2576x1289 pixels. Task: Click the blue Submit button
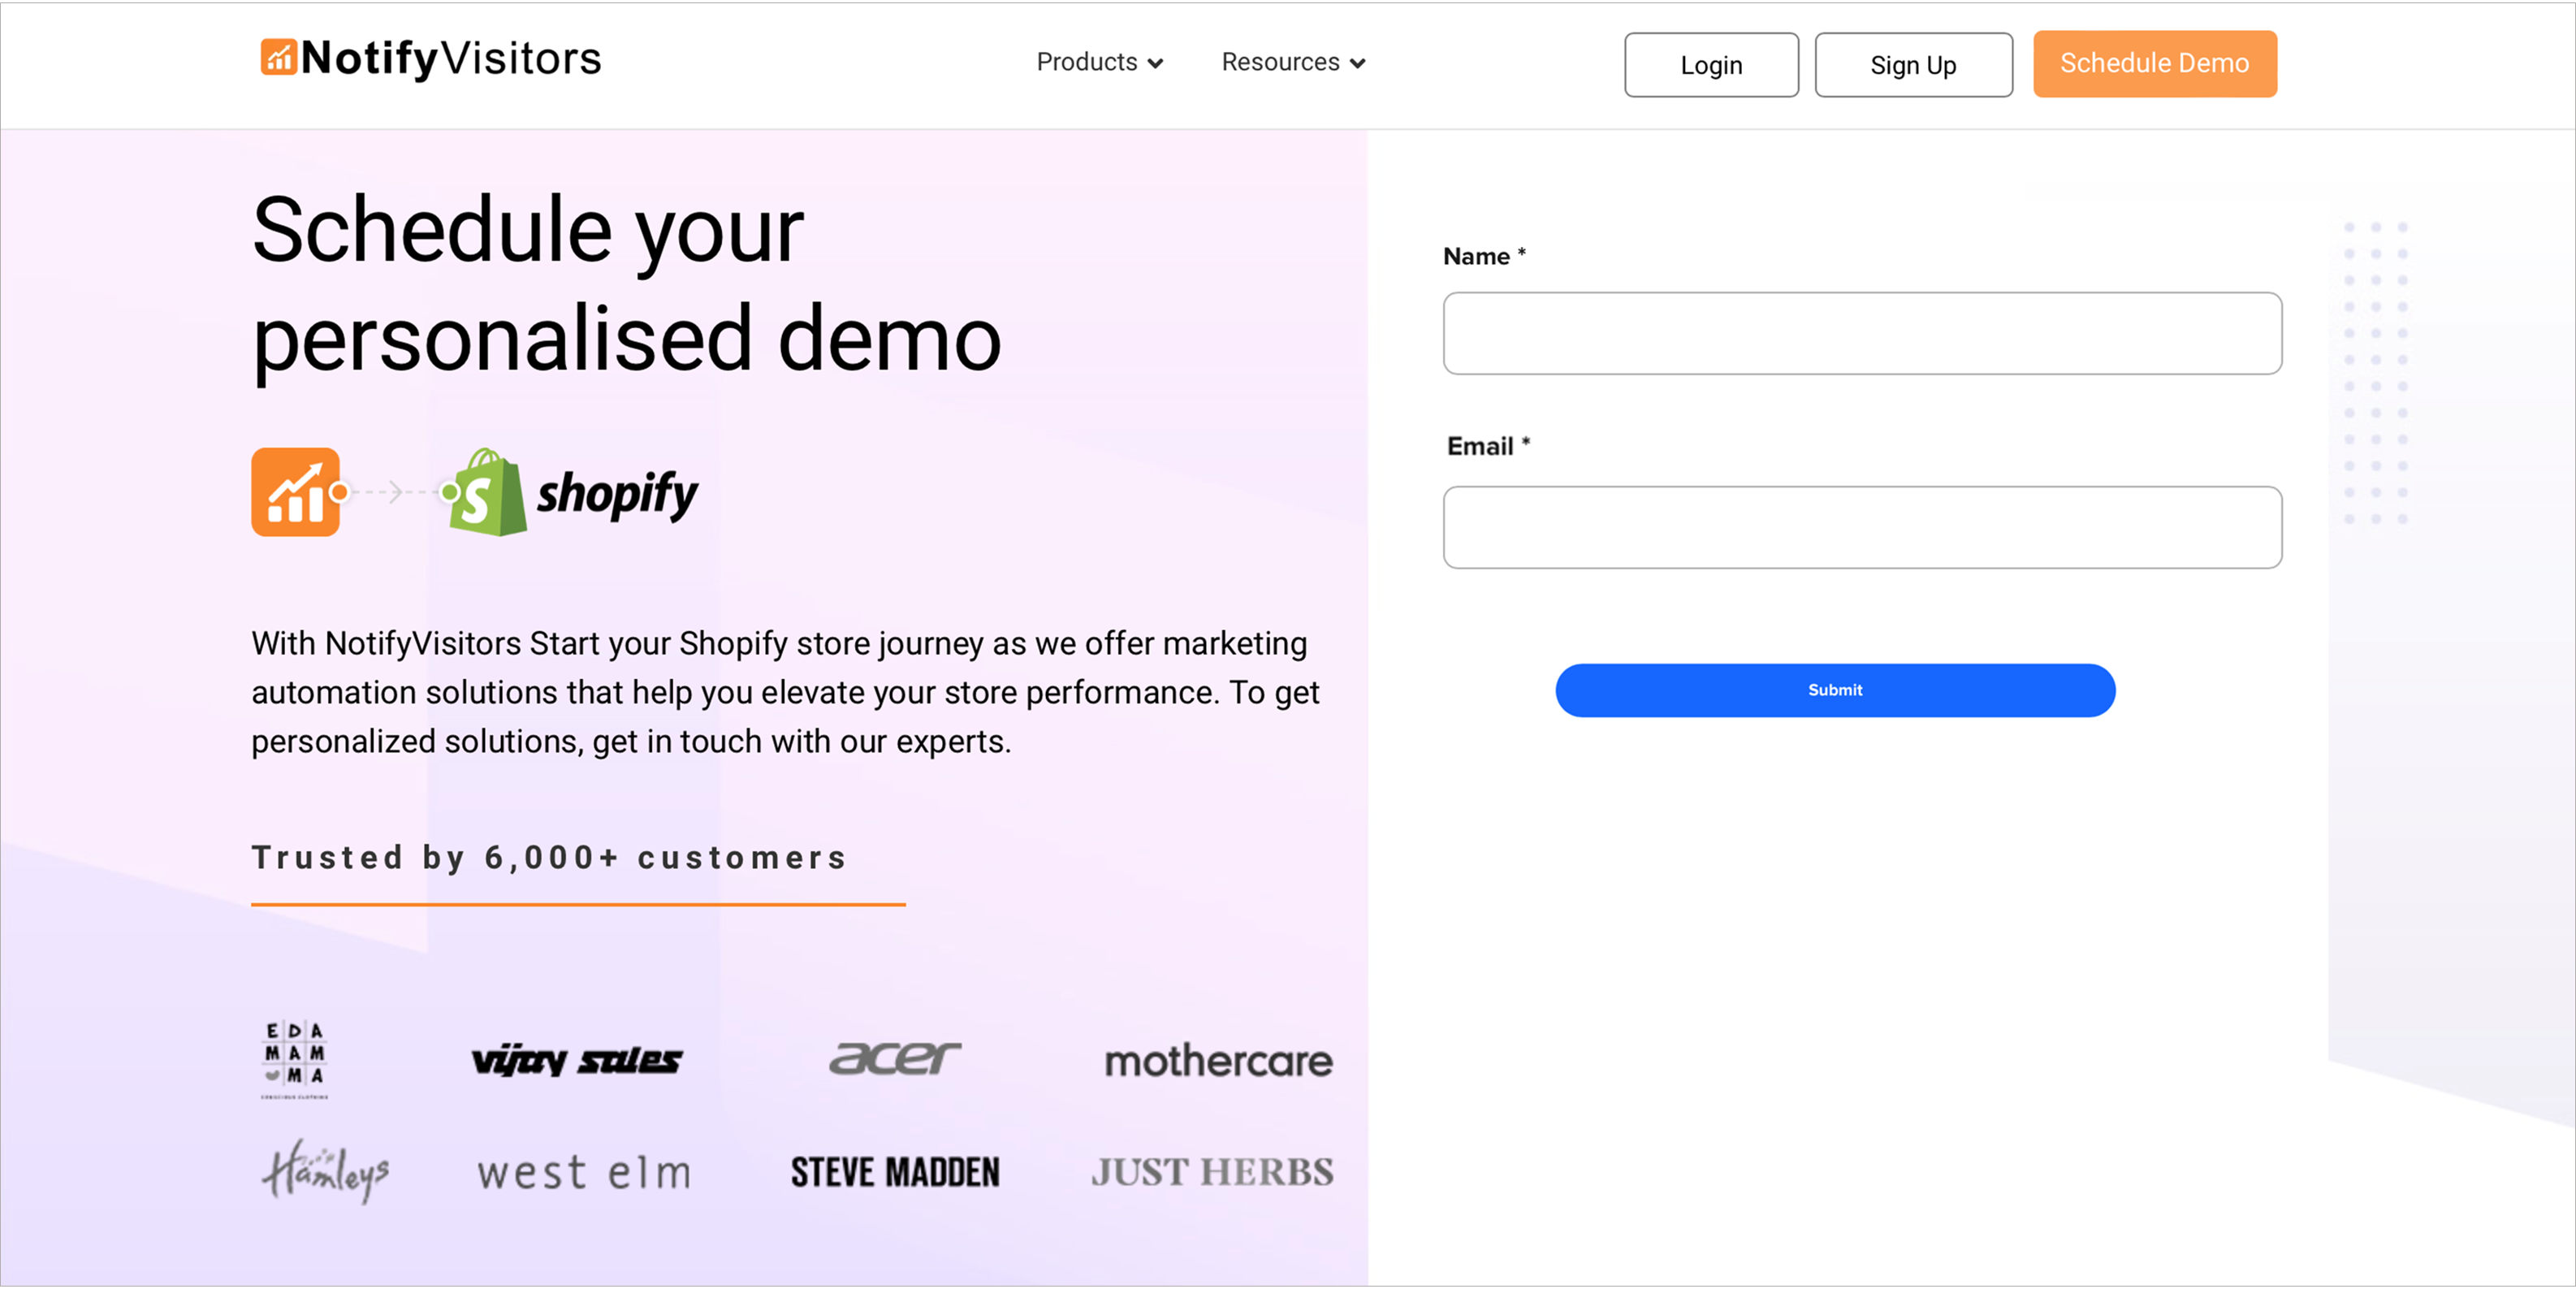(1835, 690)
